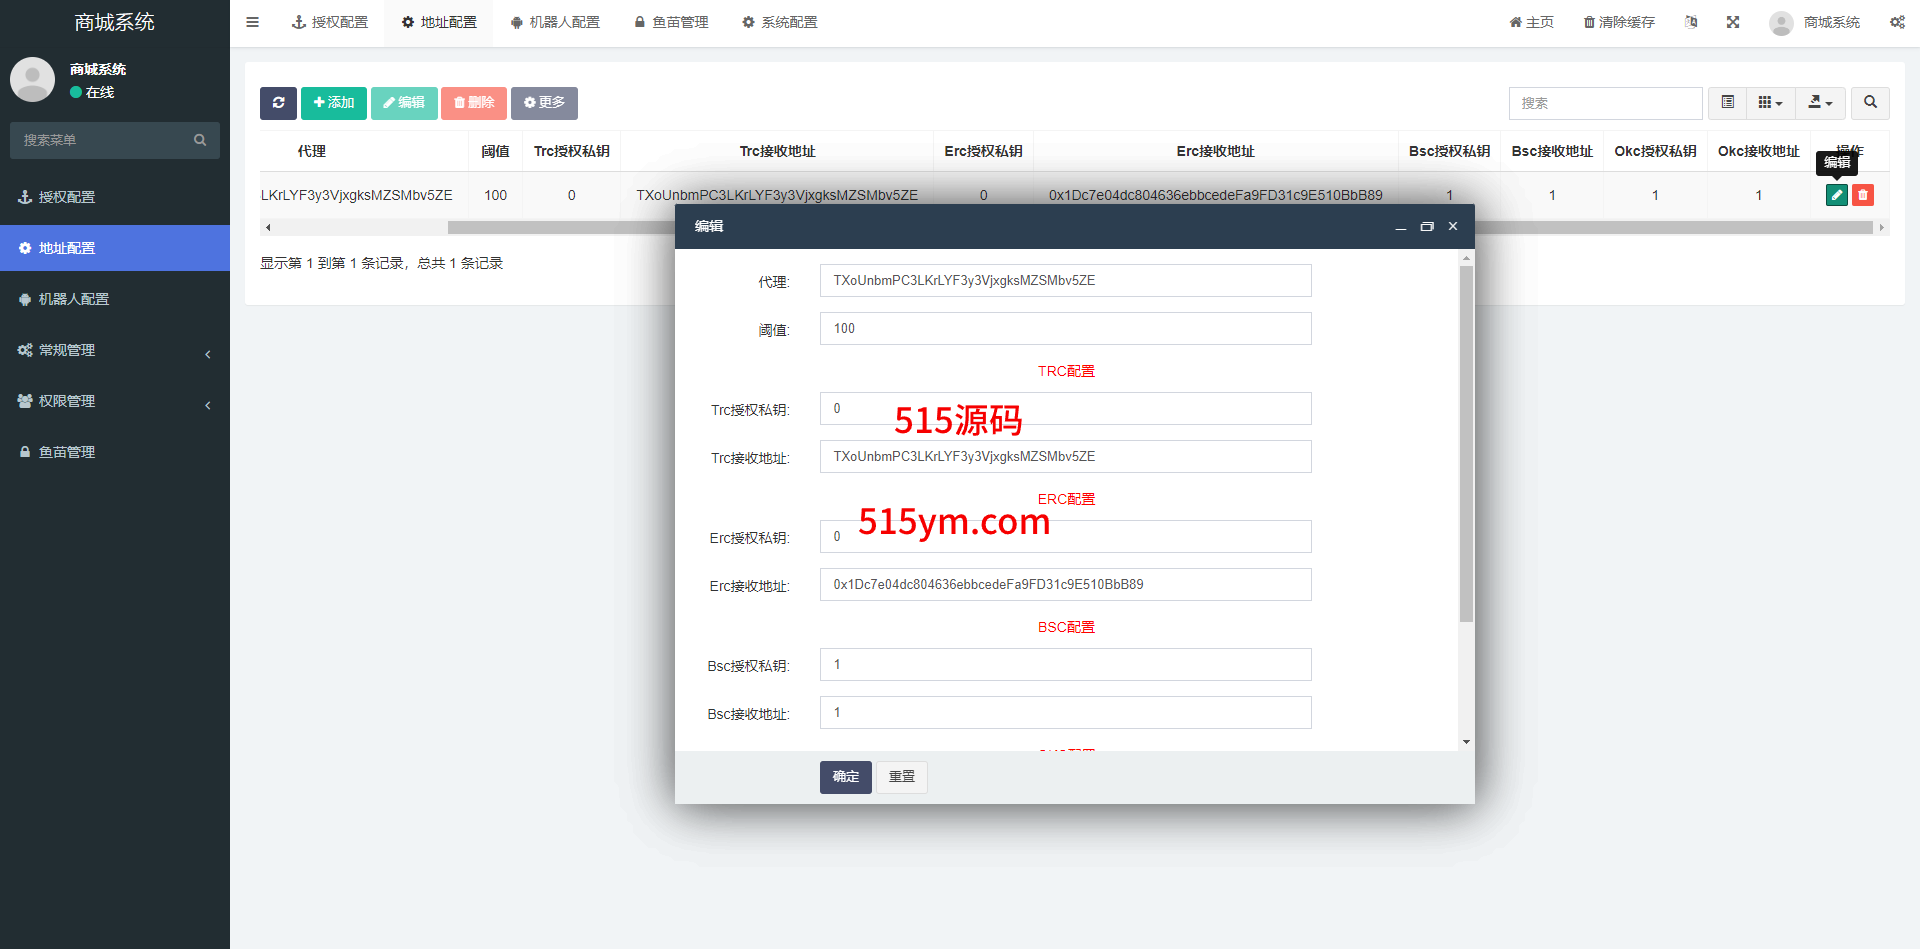Screen dimensions: 1920x949
Task: Toggle the sidebar hamburger menu icon
Action: [x=253, y=22]
